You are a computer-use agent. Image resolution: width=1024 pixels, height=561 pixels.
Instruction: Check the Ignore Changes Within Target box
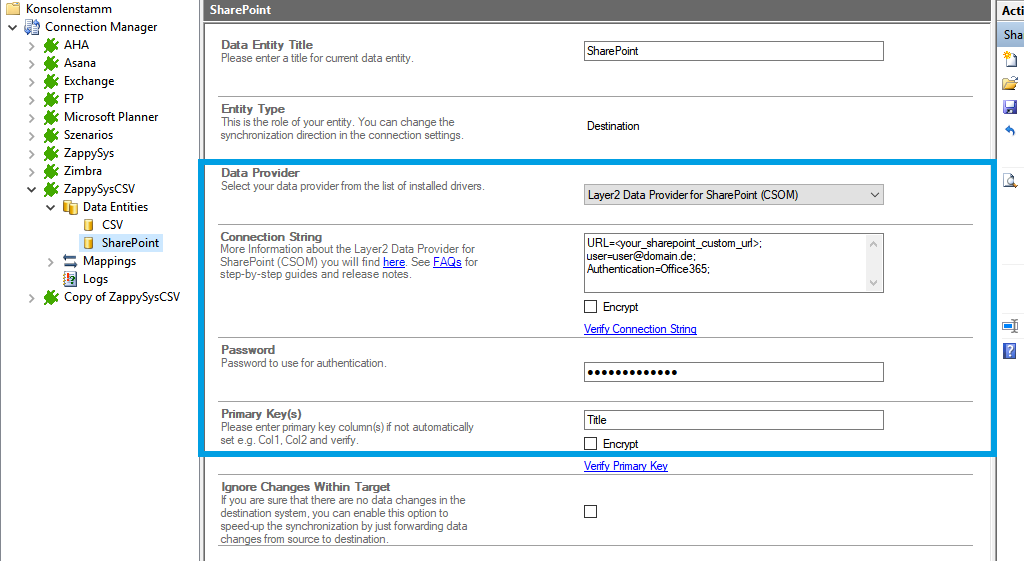coord(590,511)
